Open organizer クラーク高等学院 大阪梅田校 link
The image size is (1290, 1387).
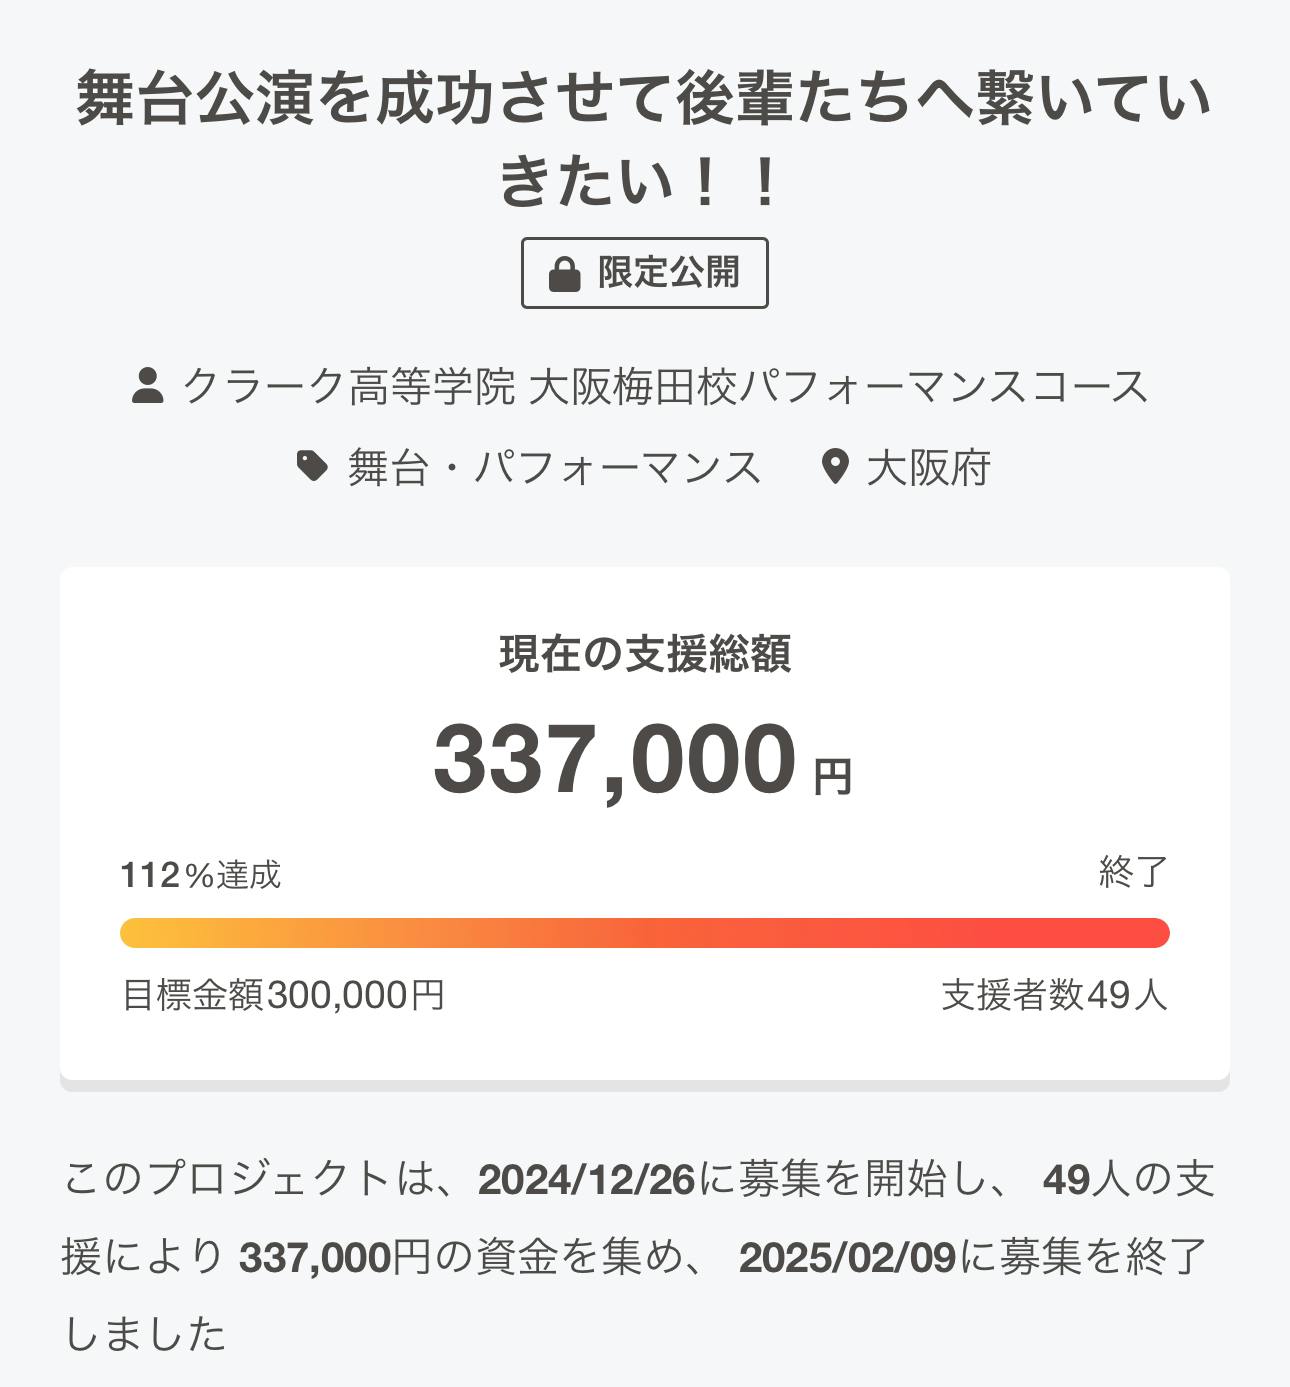[x=665, y=386]
